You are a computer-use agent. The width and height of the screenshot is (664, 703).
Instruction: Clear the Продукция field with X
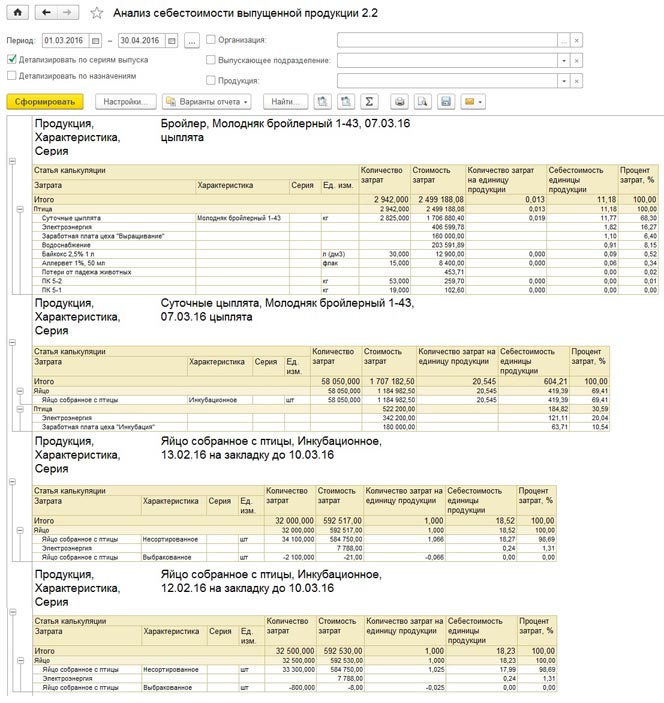pyautogui.click(x=577, y=81)
